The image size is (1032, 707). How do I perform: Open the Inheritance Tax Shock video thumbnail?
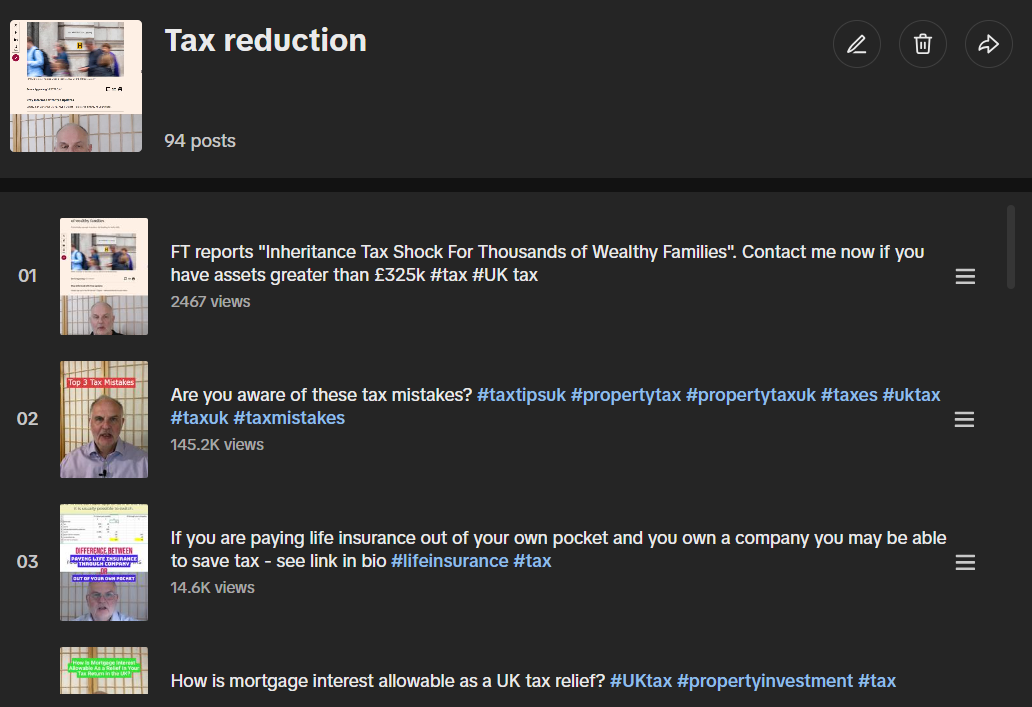pyautogui.click(x=104, y=276)
